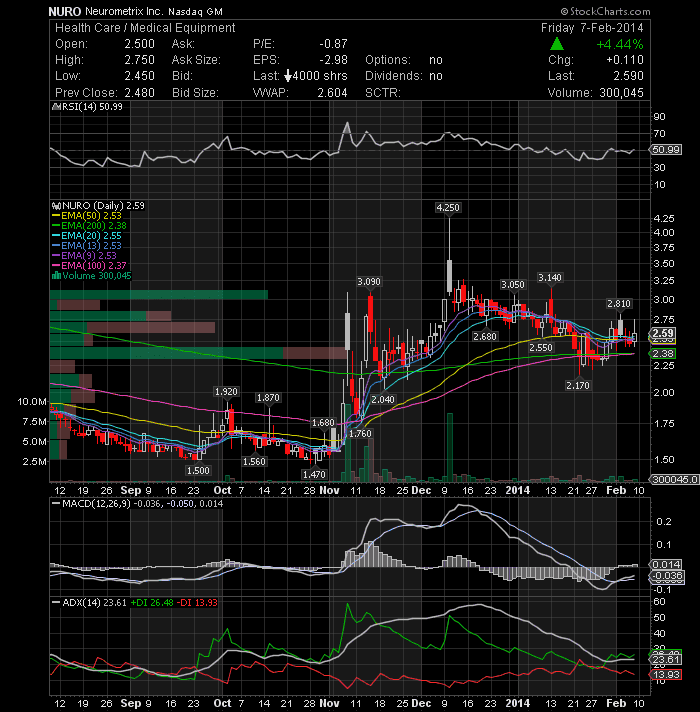Click the 50.99 RSI tag on right axis
700x712 pixels.
[666, 150]
